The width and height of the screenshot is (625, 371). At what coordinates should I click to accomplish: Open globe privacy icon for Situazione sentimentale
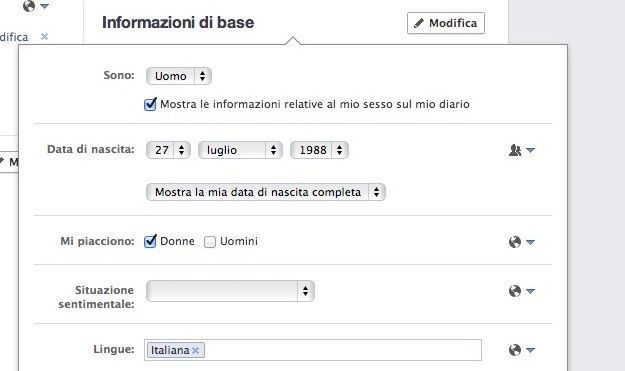coord(521,291)
